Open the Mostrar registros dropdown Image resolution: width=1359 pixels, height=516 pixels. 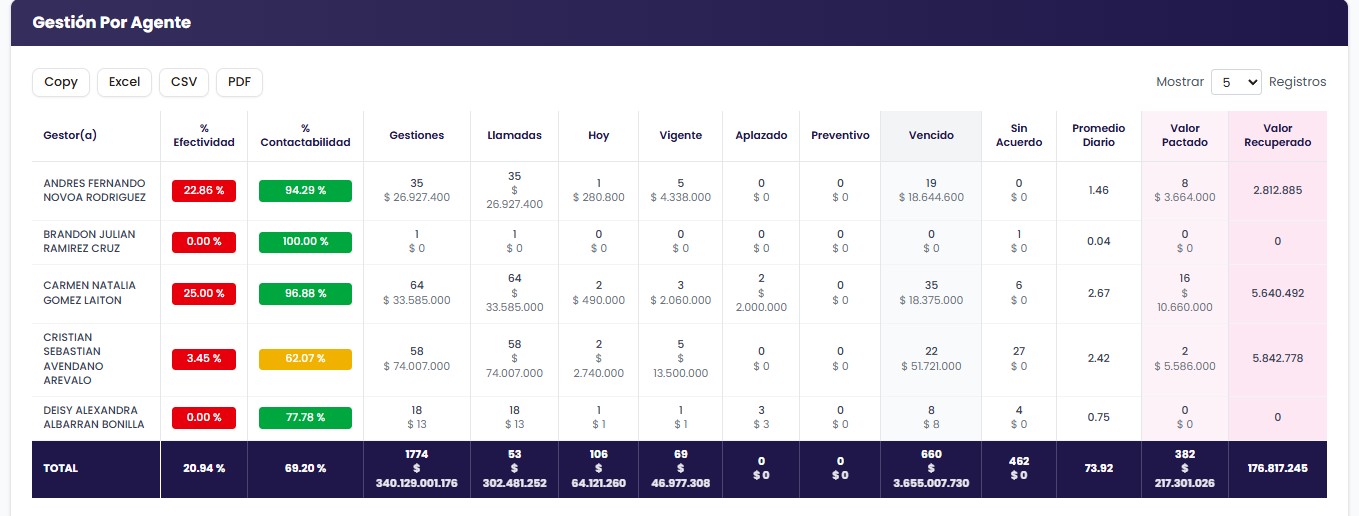[1236, 82]
